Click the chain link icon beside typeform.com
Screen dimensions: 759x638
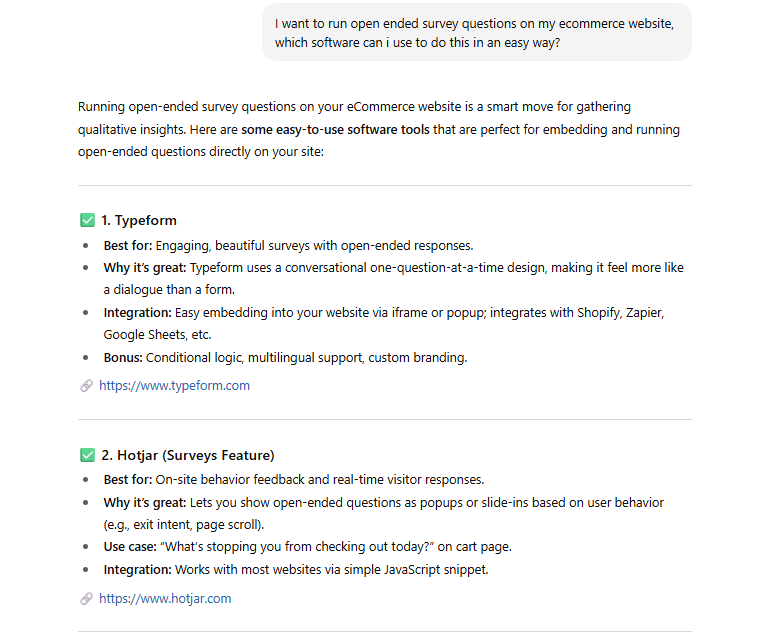tap(86, 386)
